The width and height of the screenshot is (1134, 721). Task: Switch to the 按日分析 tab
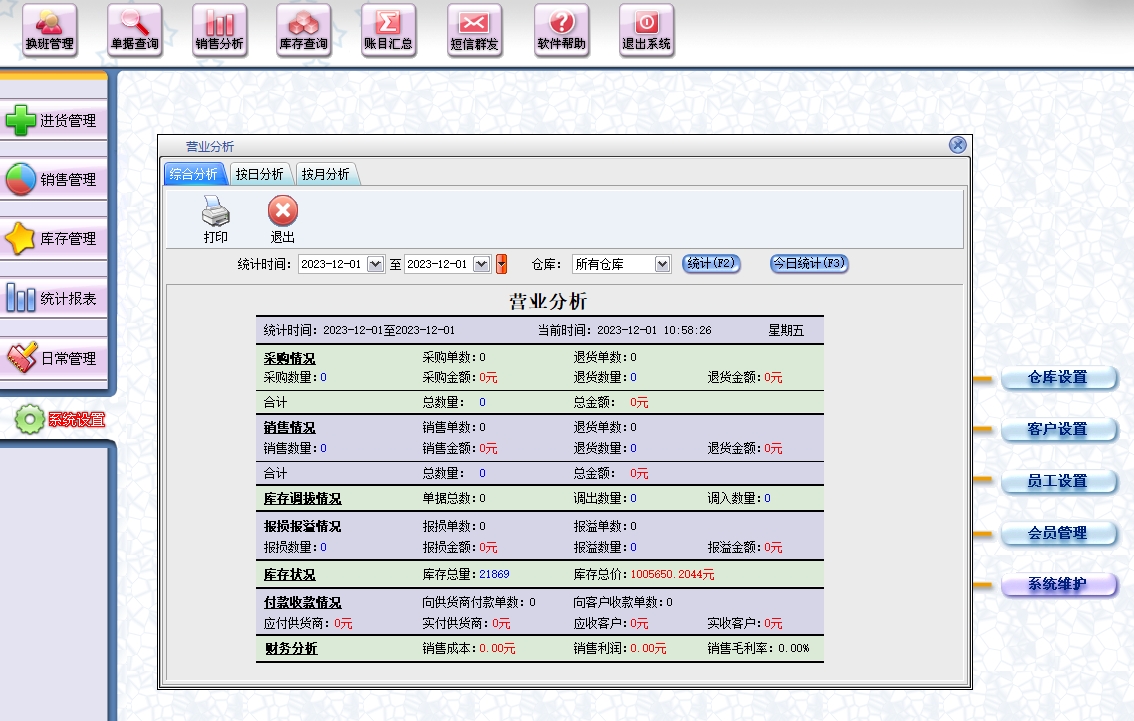click(260, 174)
